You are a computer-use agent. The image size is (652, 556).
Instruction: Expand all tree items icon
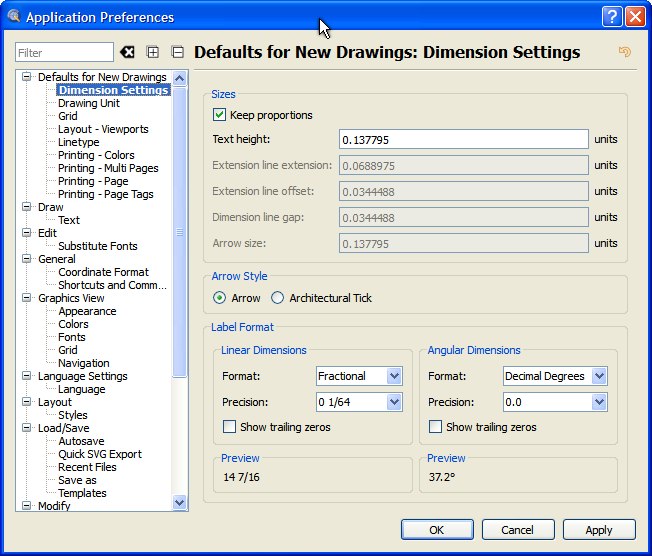[153, 52]
